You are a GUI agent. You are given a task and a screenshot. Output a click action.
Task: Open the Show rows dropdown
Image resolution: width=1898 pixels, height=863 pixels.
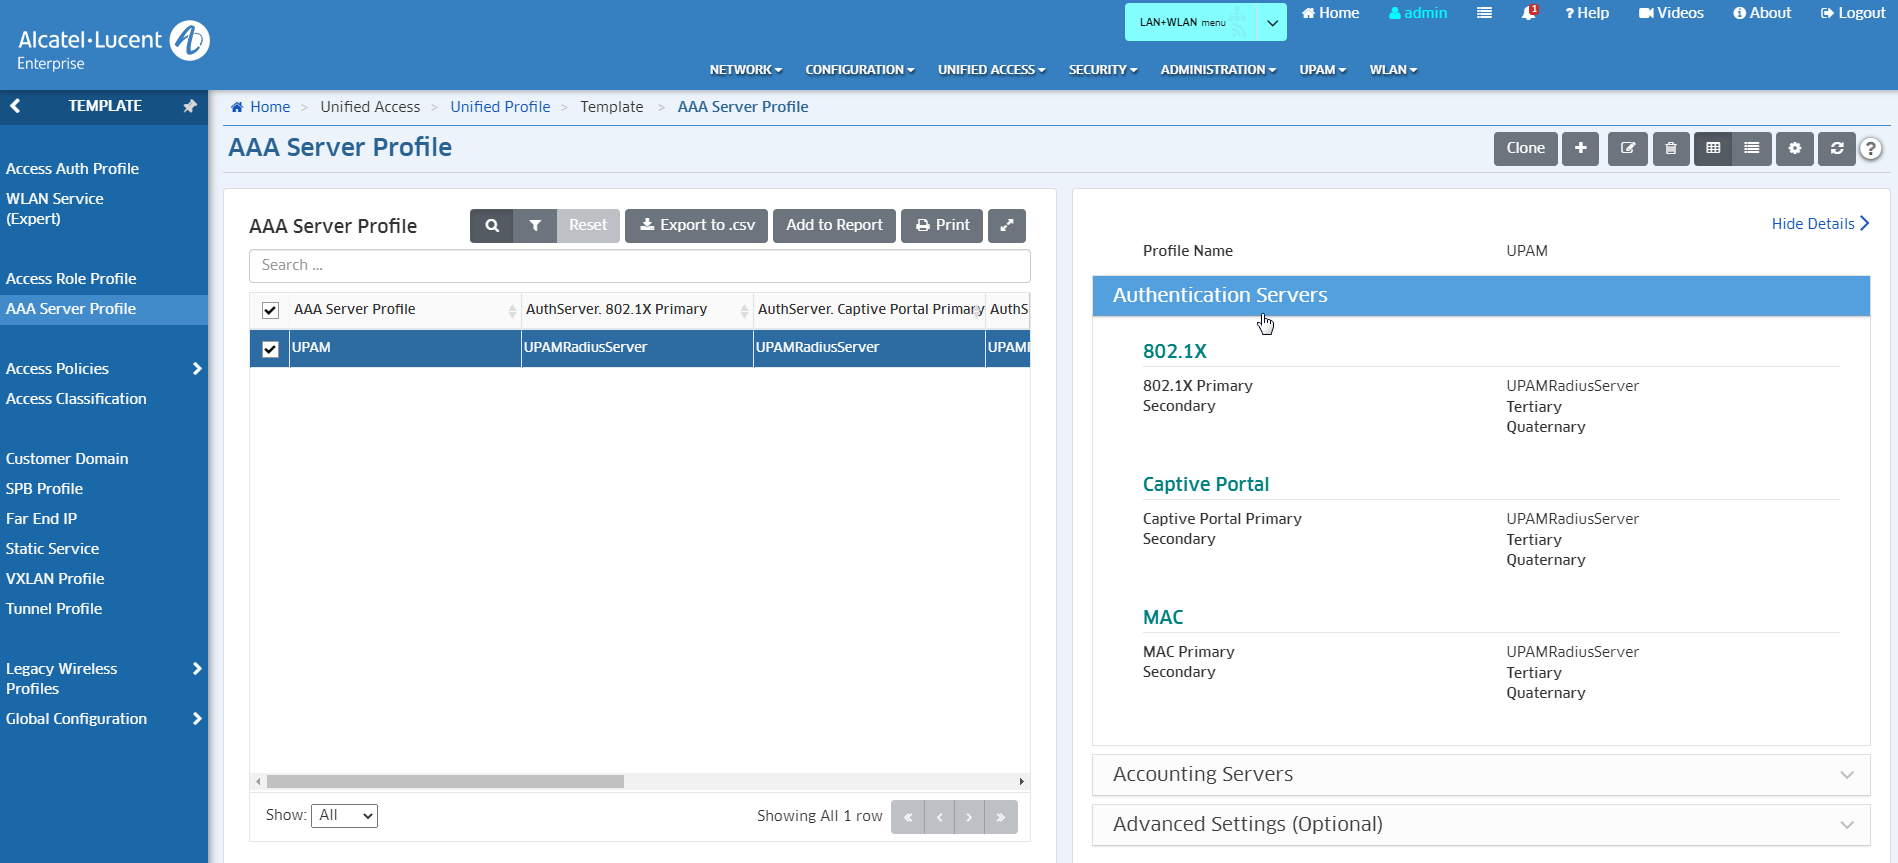(344, 816)
